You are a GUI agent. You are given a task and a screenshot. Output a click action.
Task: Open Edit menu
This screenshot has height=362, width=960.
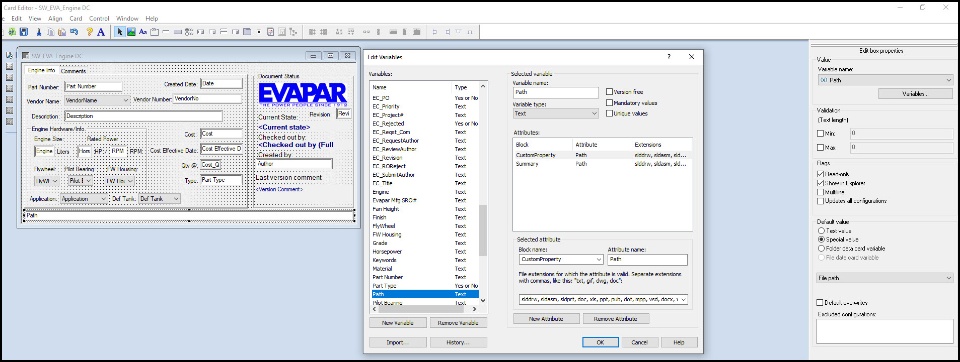tap(17, 18)
